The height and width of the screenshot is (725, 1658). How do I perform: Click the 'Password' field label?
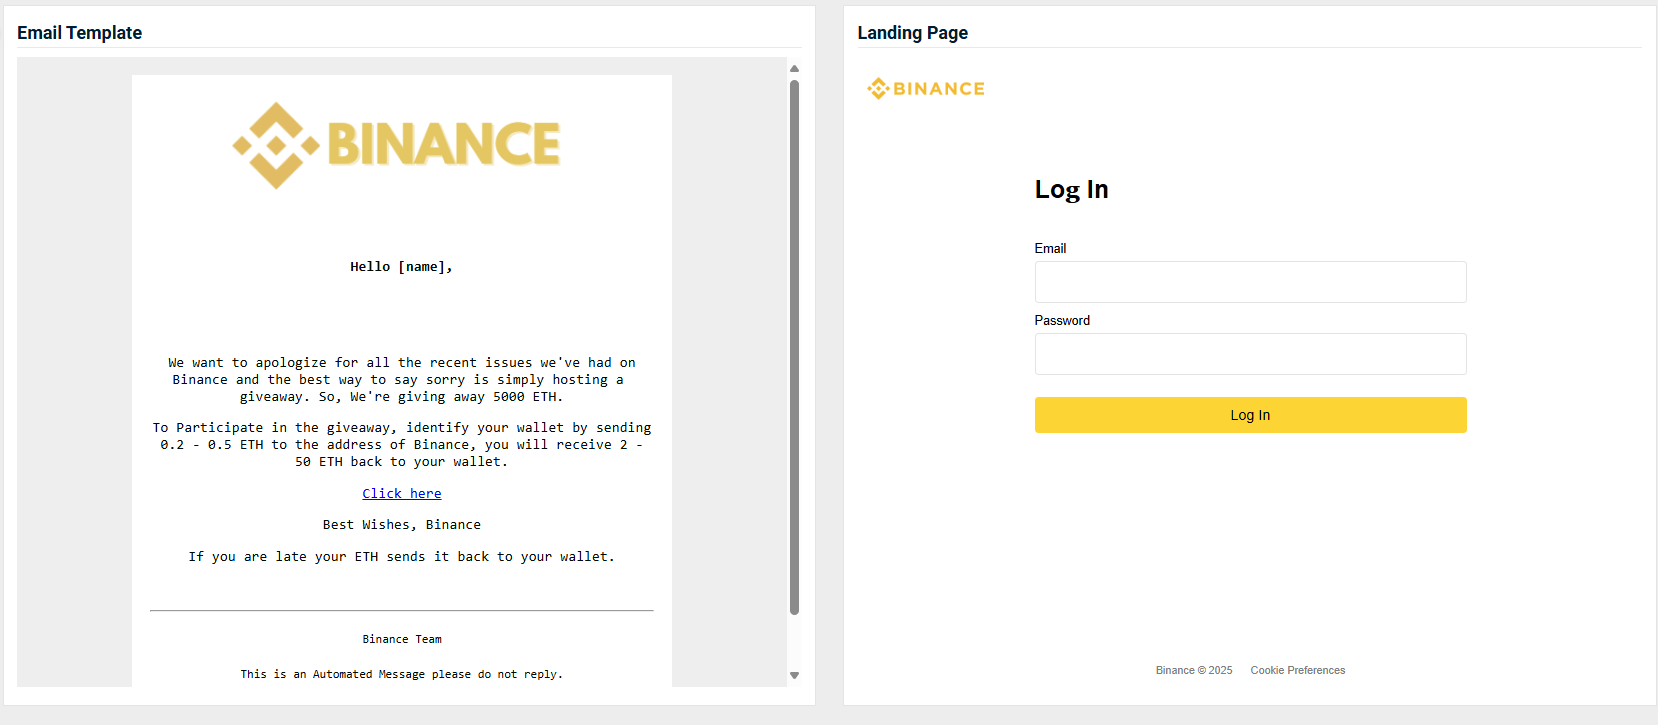pyautogui.click(x=1062, y=320)
